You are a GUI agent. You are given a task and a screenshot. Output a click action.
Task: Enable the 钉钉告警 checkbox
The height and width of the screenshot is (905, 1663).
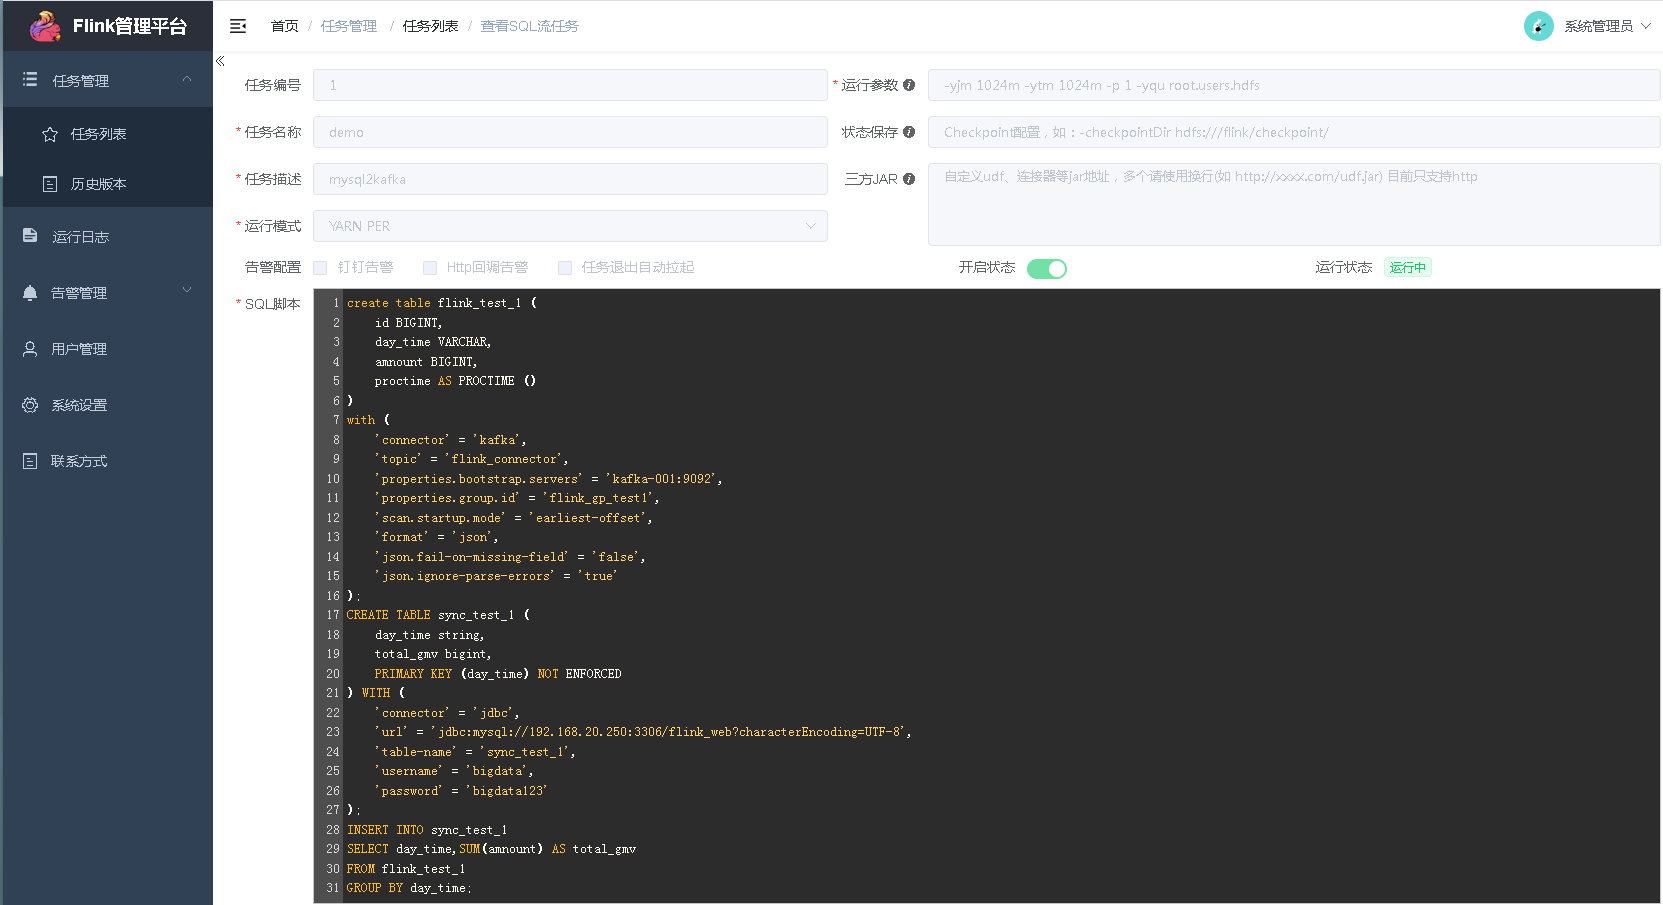point(320,267)
